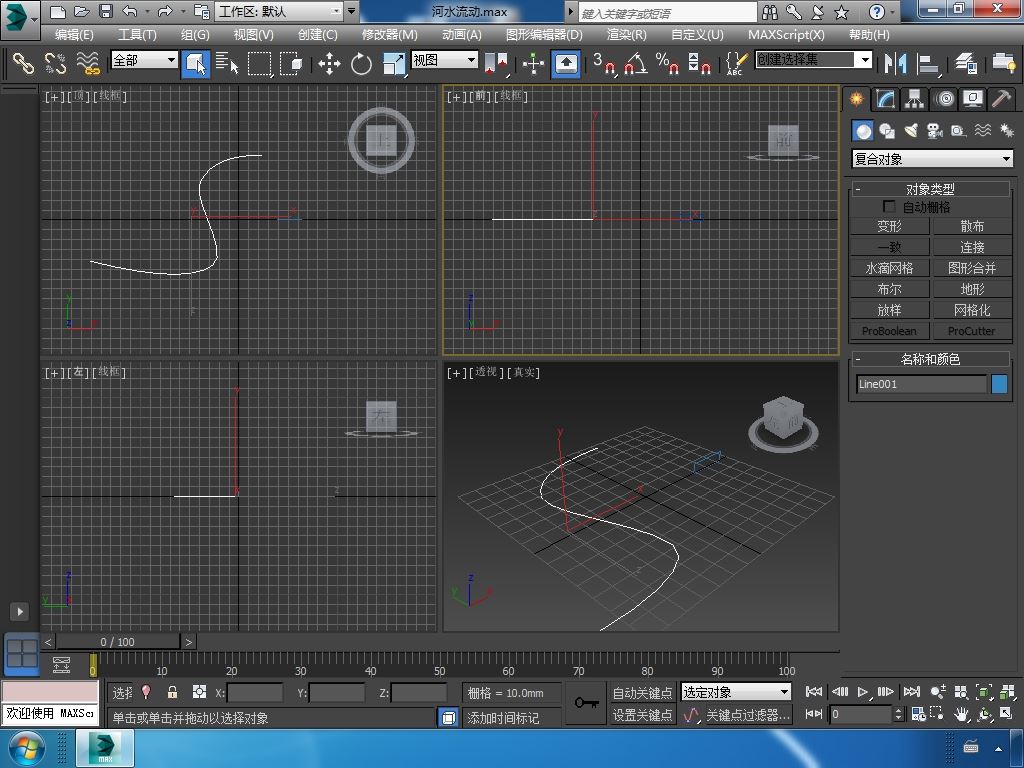Select the Shapes category icon
This screenshot has height=768, width=1024.
tap(887, 131)
